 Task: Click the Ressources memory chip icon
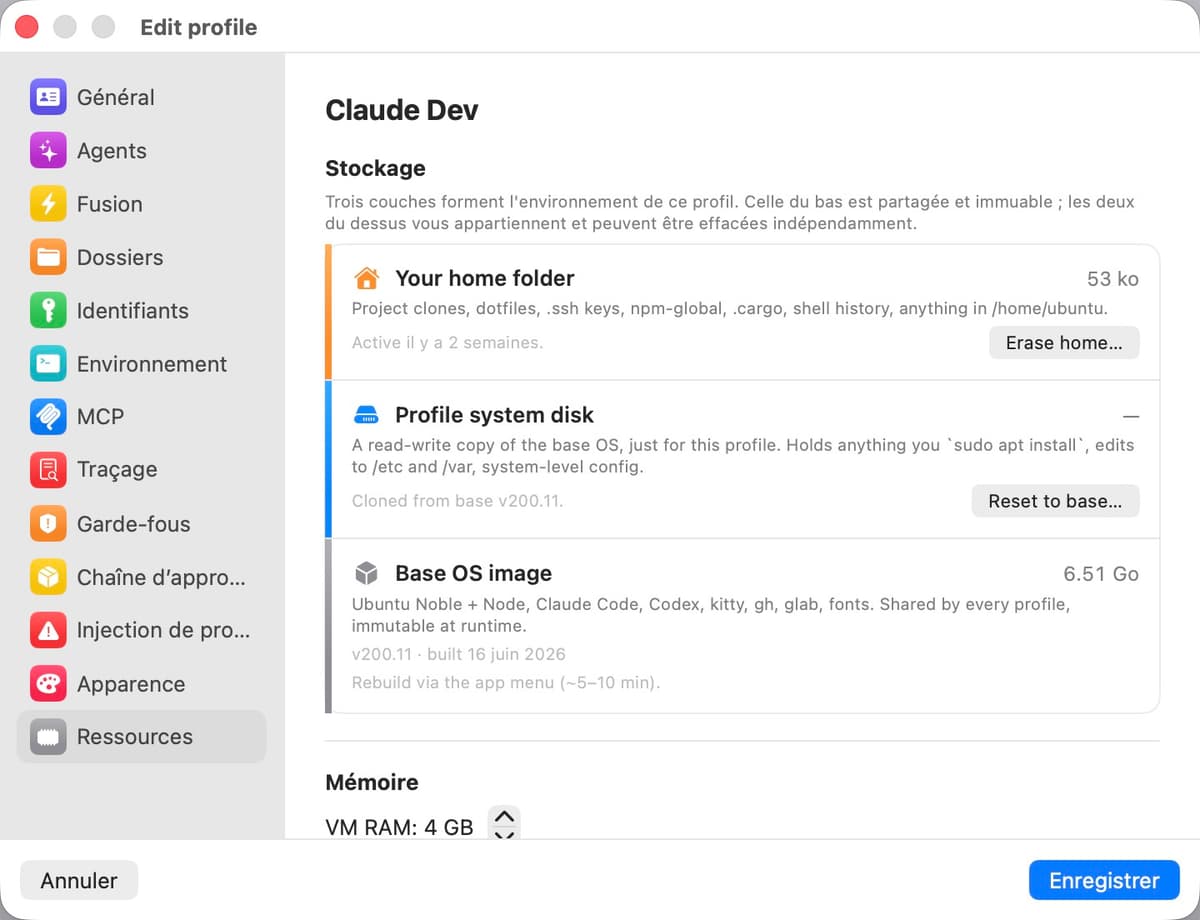pos(48,737)
